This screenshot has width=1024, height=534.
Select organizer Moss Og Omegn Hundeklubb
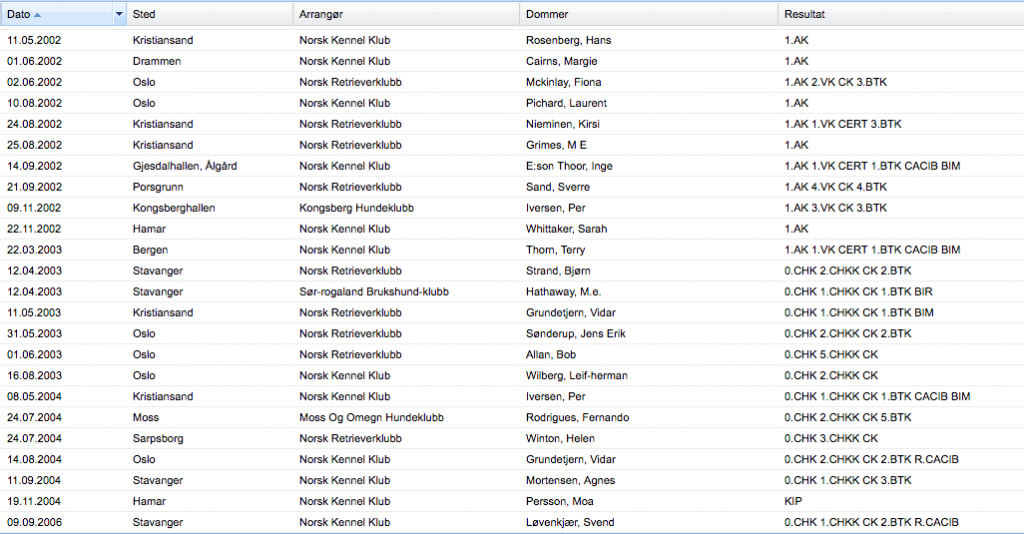[x=371, y=417]
